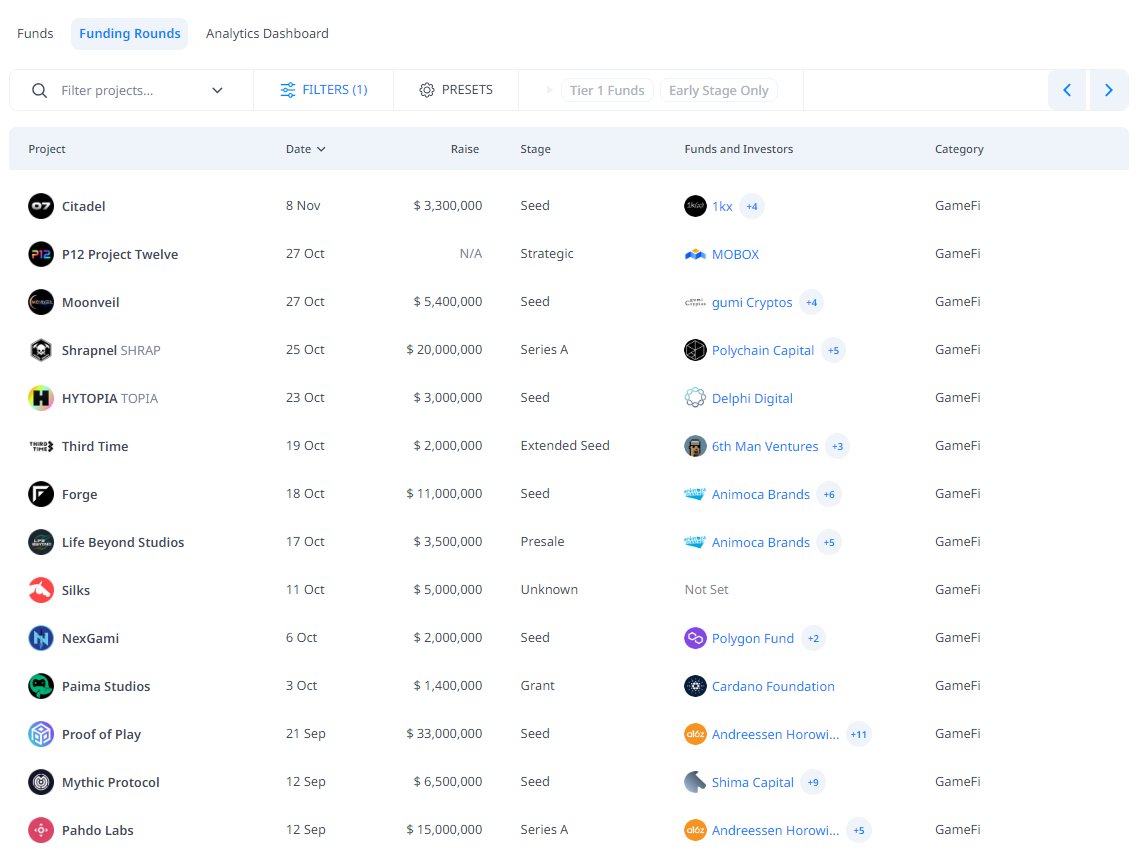Click the 1kx fund logo
Viewport: 1138px width, 858px height.
click(x=695, y=206)
